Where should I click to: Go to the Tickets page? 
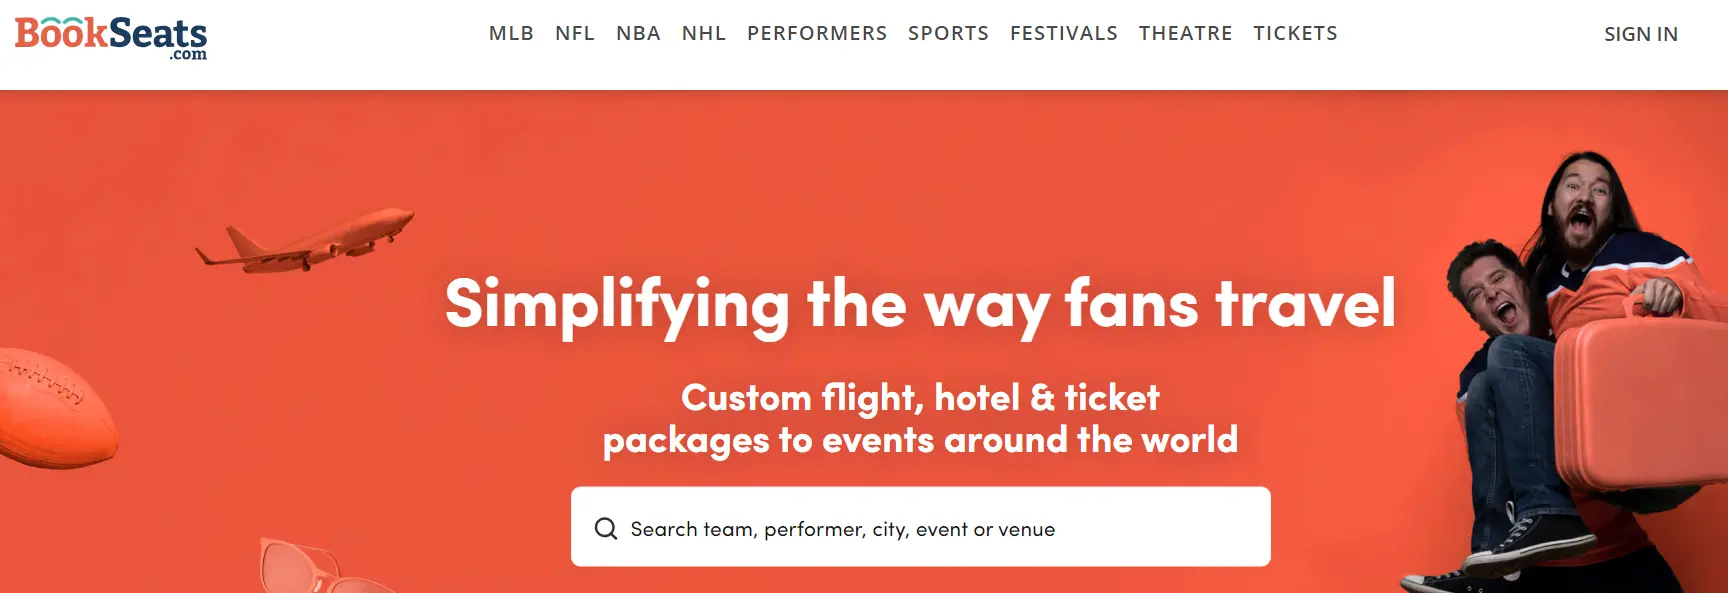coord(1295,33)
